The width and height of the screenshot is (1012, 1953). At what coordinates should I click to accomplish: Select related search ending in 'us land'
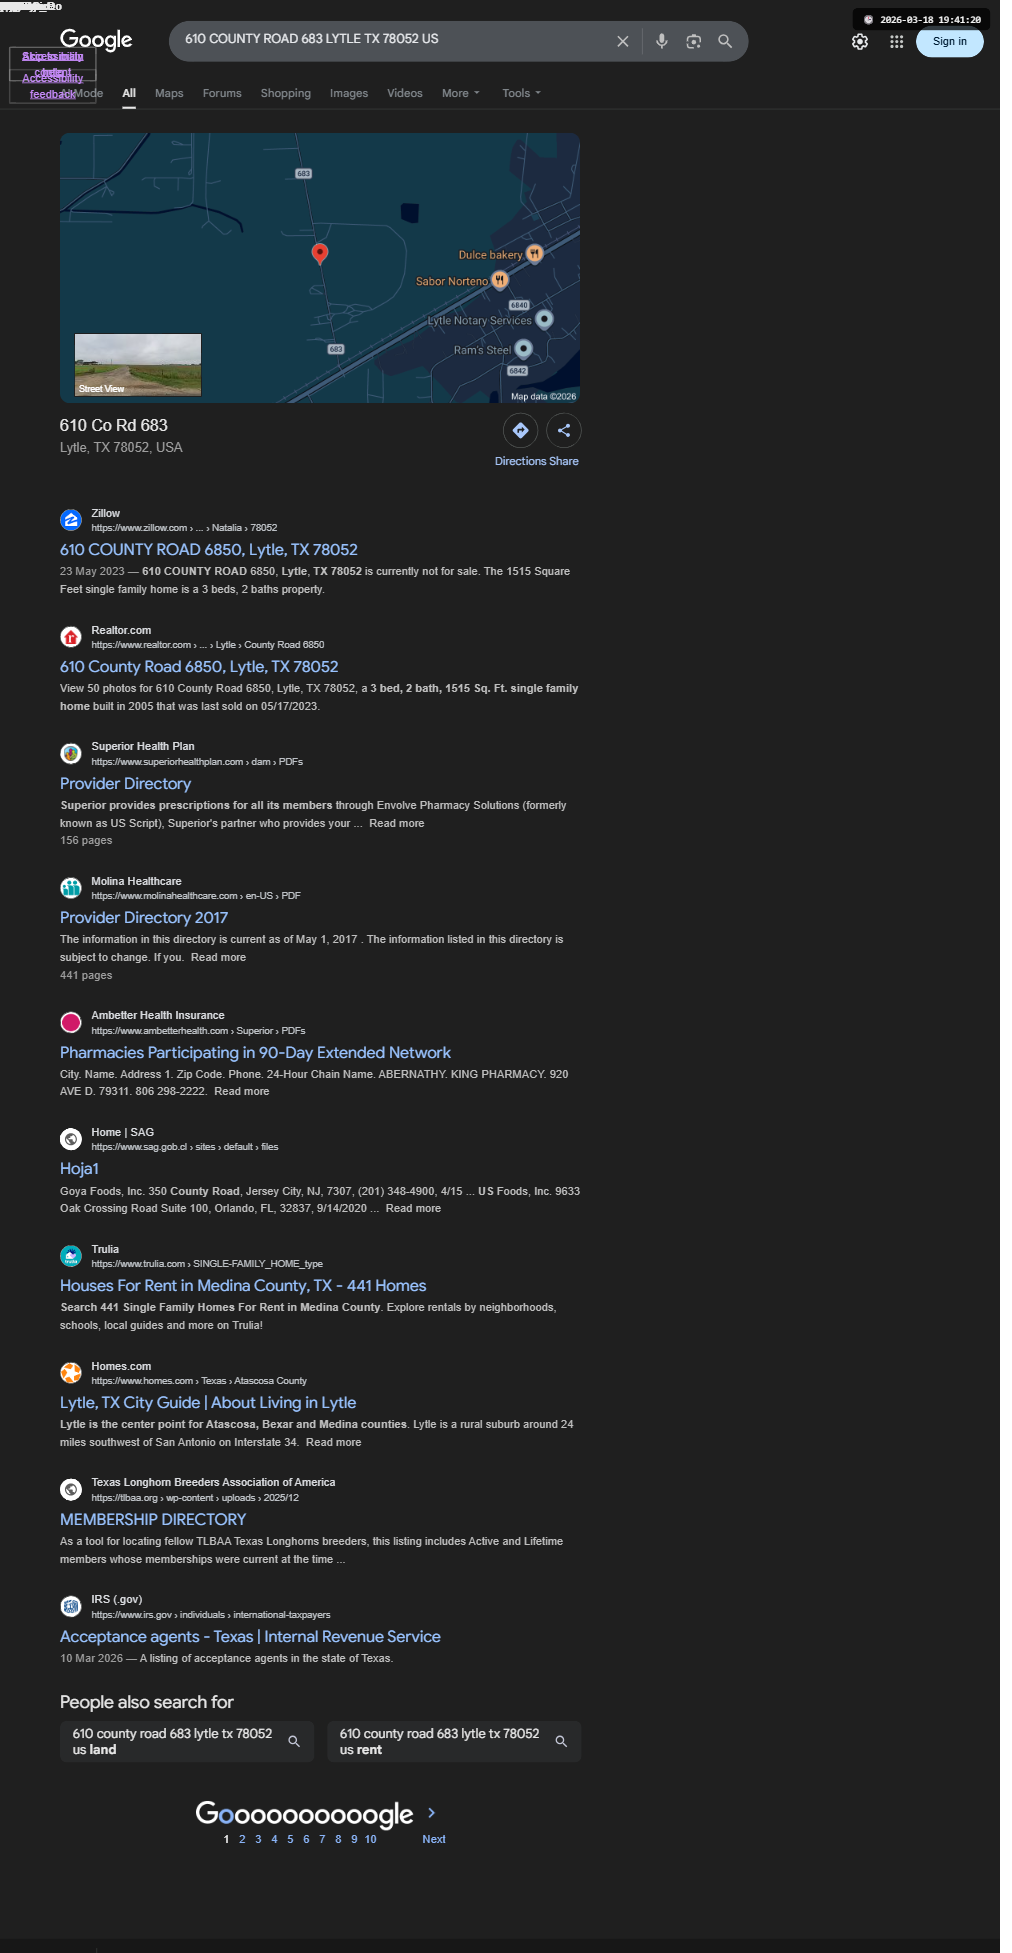pyautogui.click(x=186, y=1741)
